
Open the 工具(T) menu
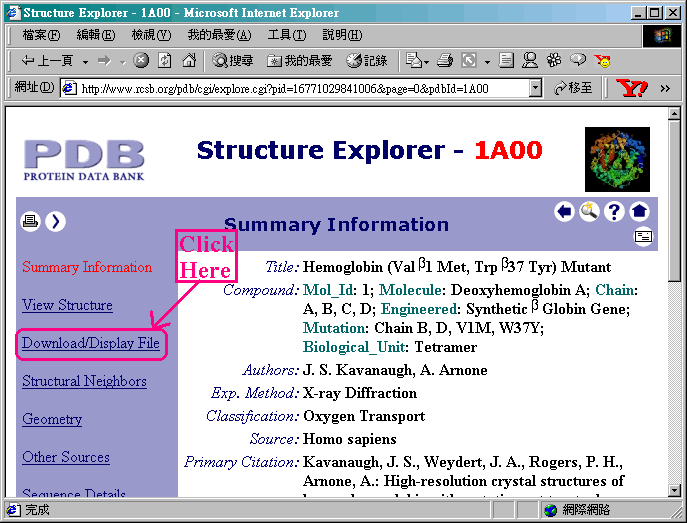287,35
